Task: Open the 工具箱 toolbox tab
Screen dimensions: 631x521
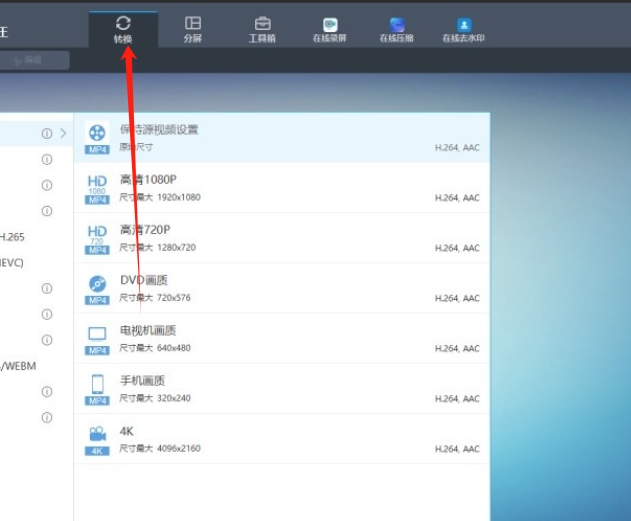Action: point(262,29)
